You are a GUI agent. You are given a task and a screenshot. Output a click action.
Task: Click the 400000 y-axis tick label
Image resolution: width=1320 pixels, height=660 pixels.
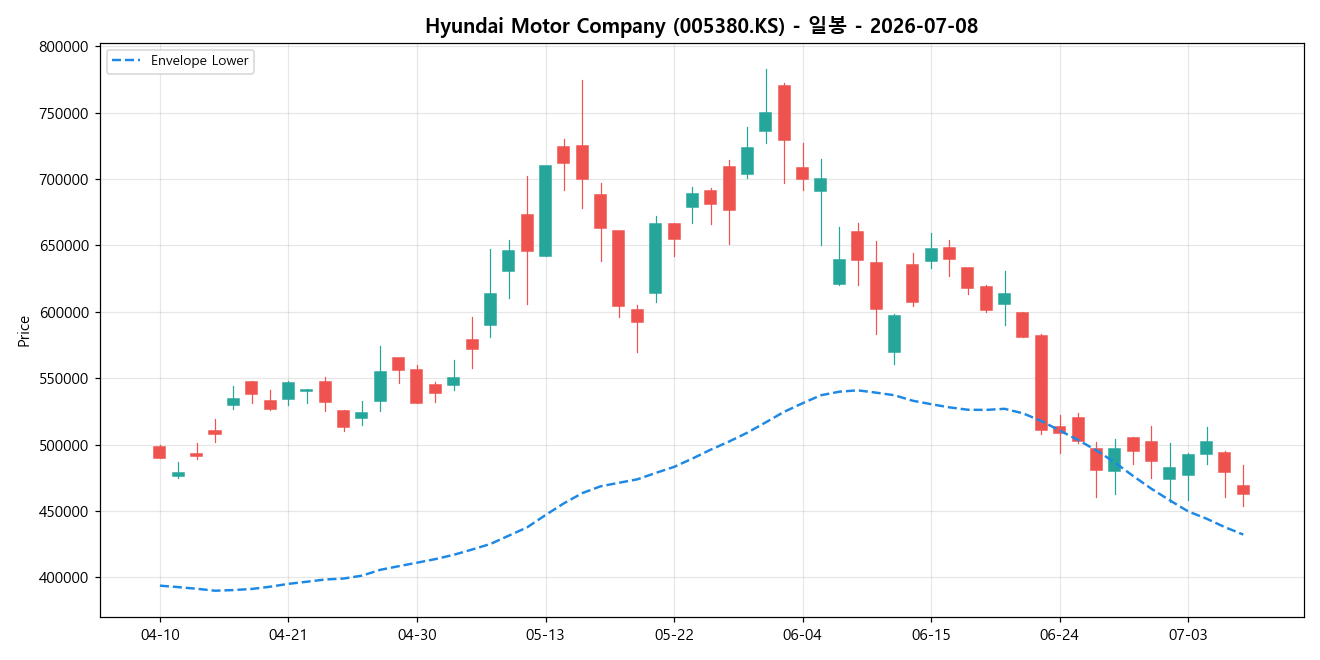coord(63,578)
